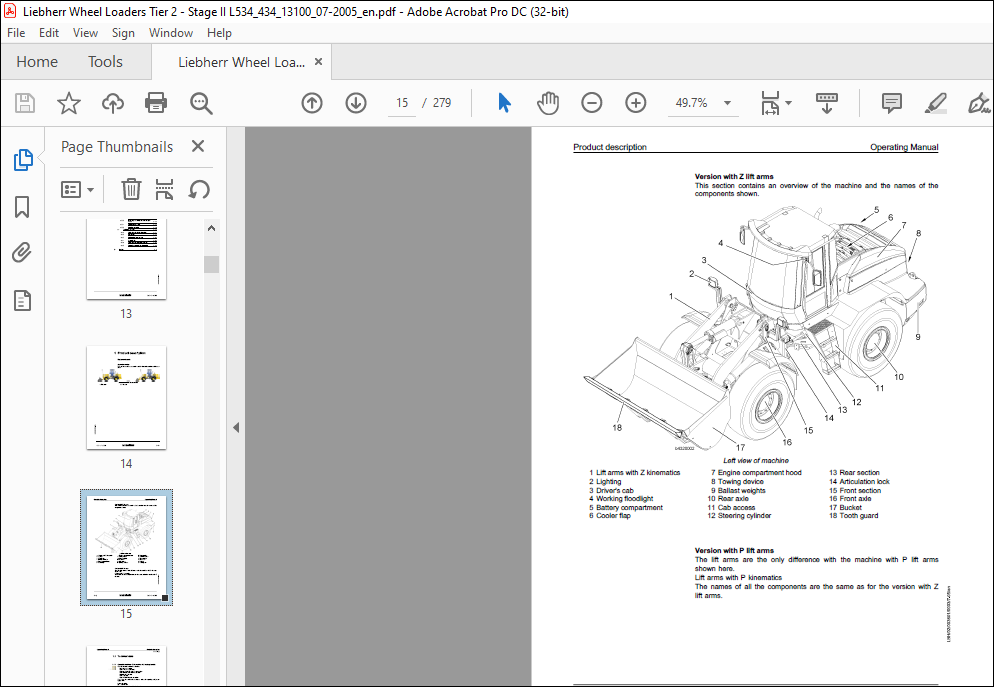Switch to the Home tab
The width and height of the screenshot is (994, 687).
(x=37, y=61)
